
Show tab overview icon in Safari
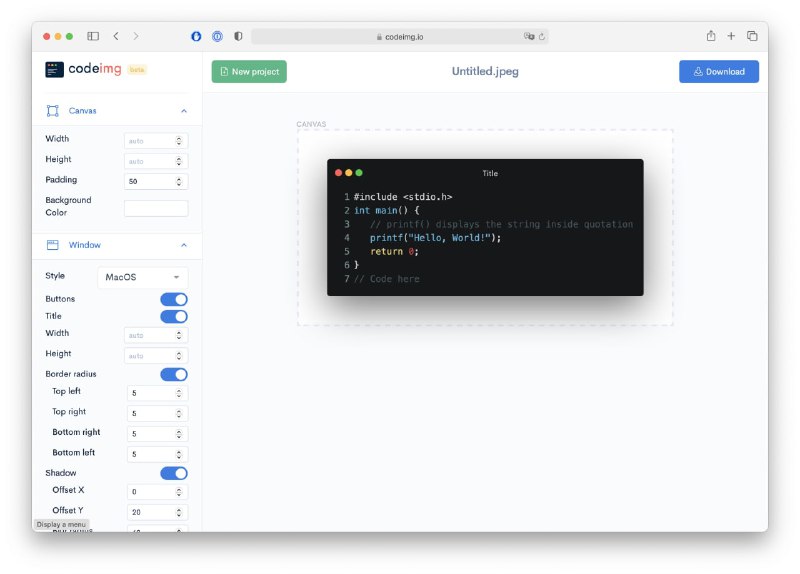[752, 36]
